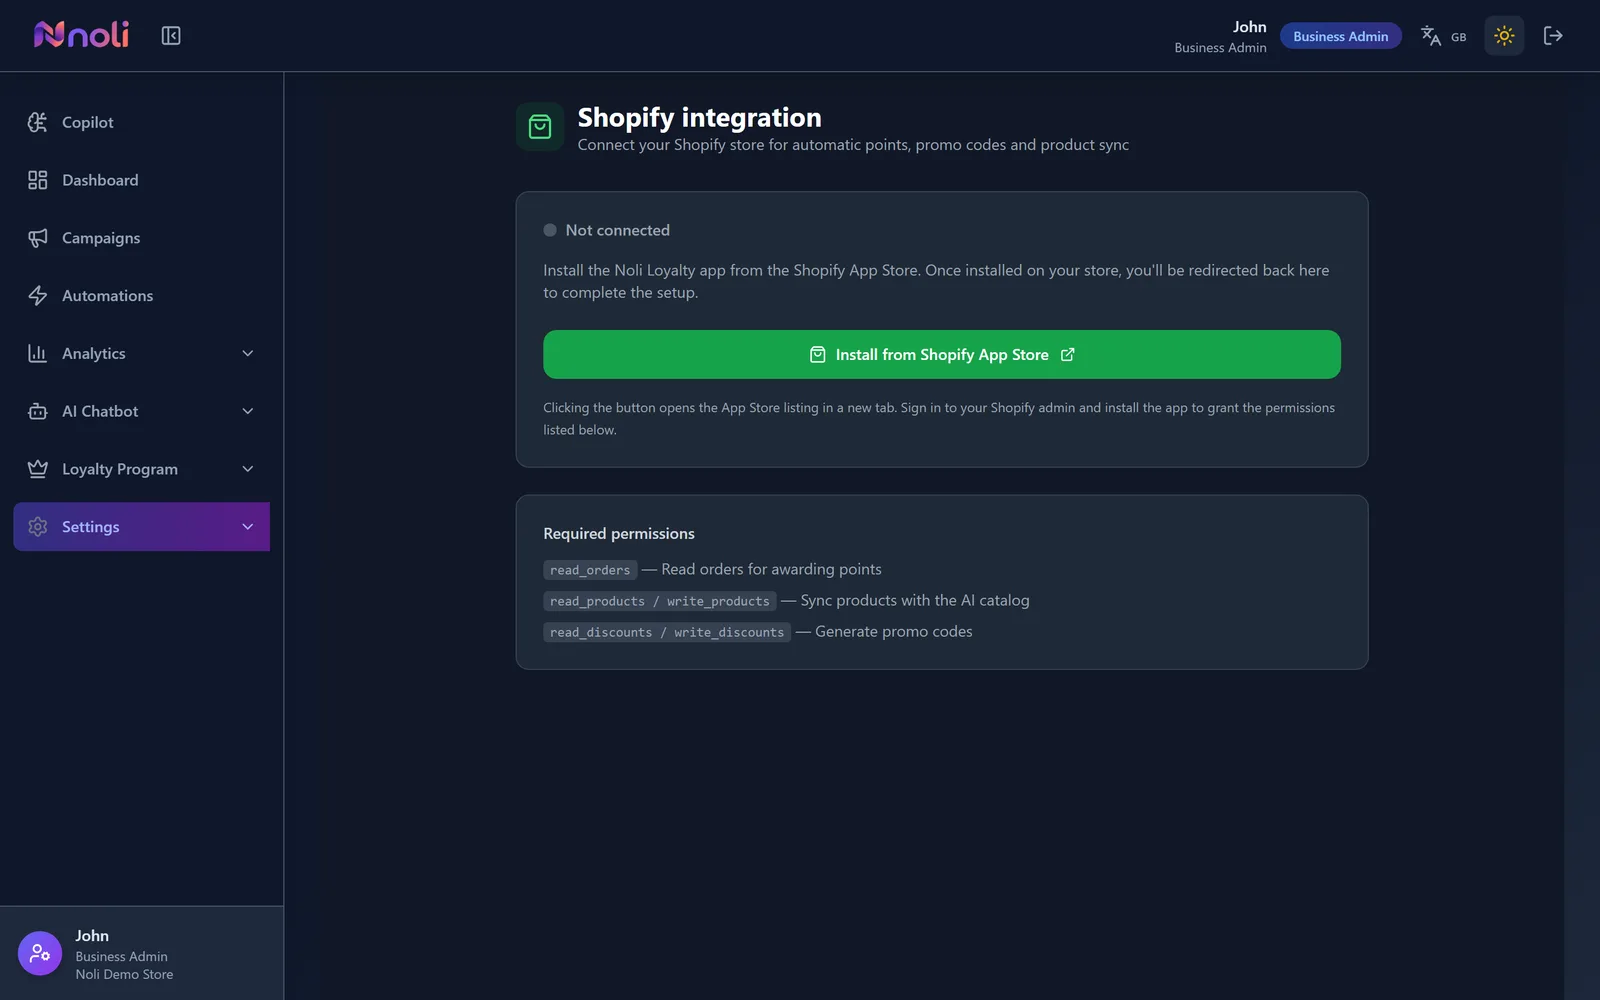
Task: Click the Business Admin badge
Action: tap(1341, 36)
